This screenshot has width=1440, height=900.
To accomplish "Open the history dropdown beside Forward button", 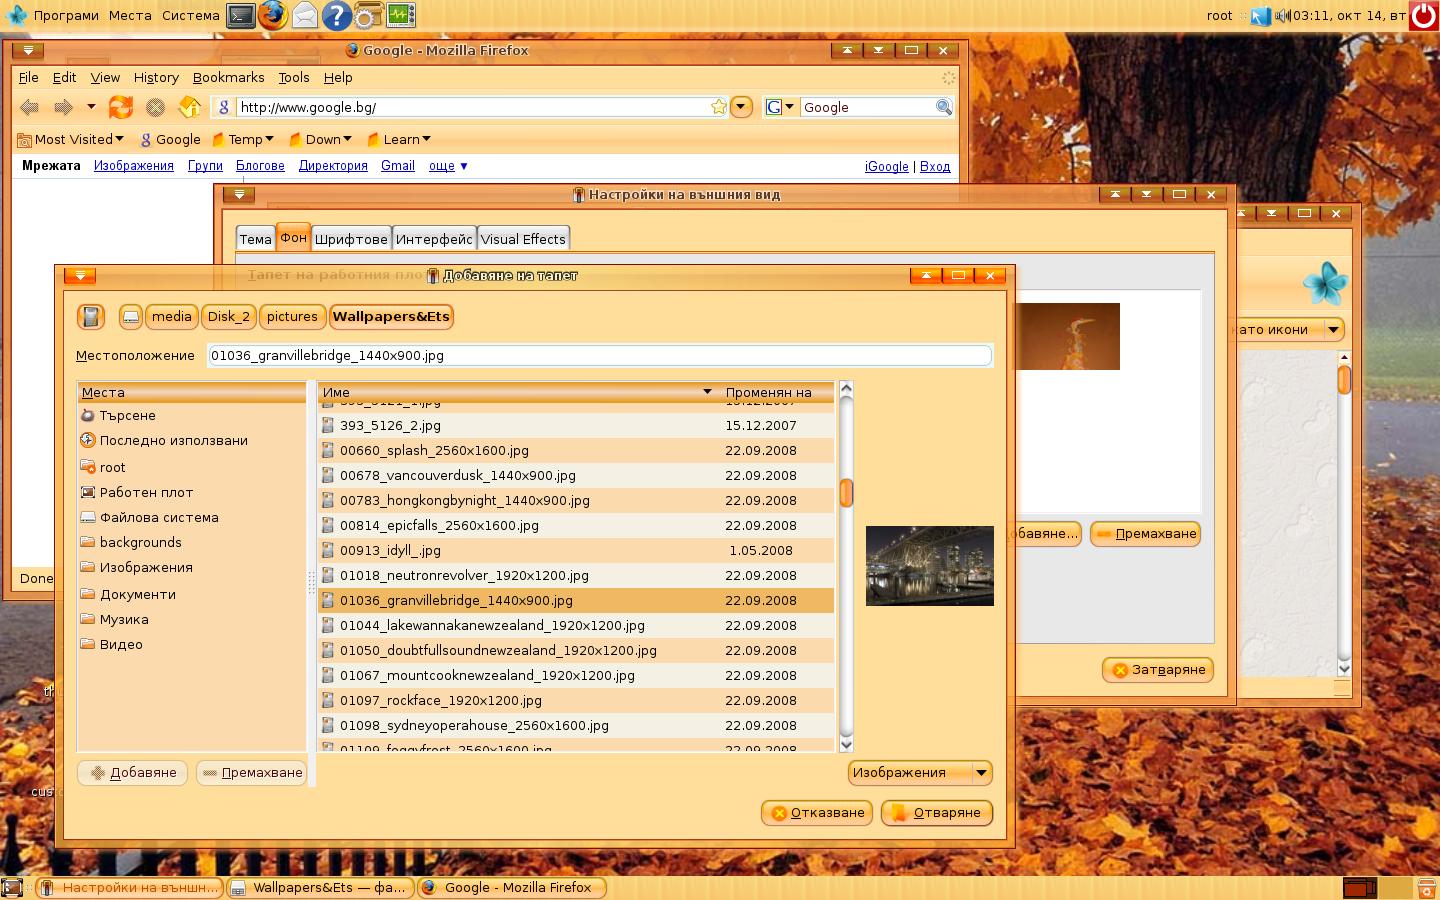I will tap(91, 107).
